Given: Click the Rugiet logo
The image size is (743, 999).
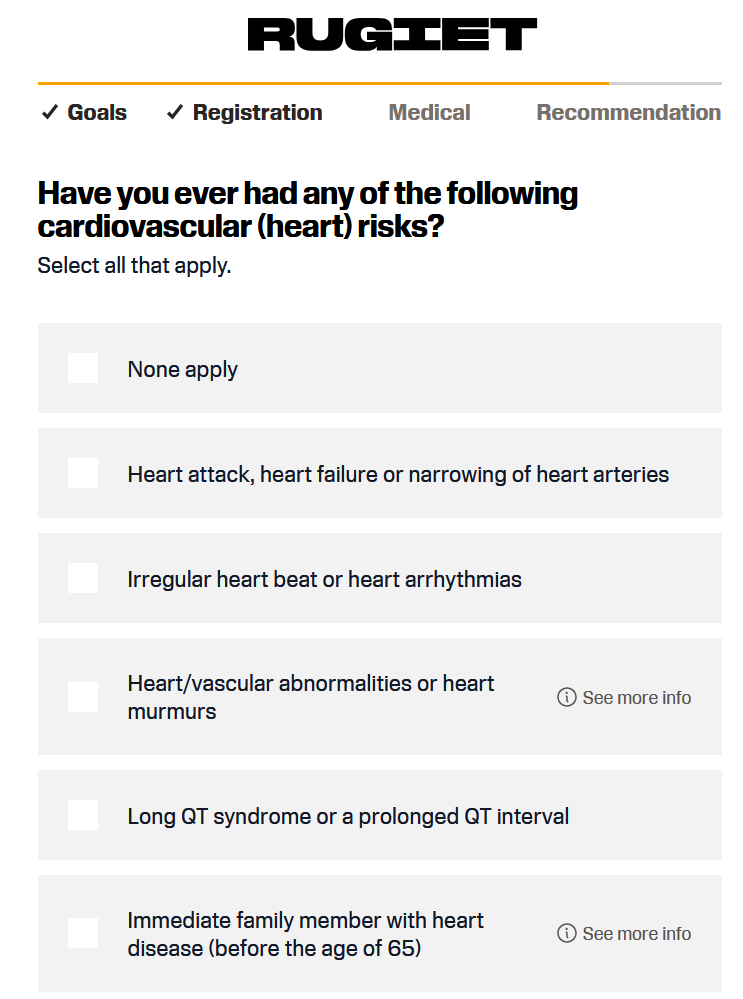Looking at the screenshot, I should point(392,34).
